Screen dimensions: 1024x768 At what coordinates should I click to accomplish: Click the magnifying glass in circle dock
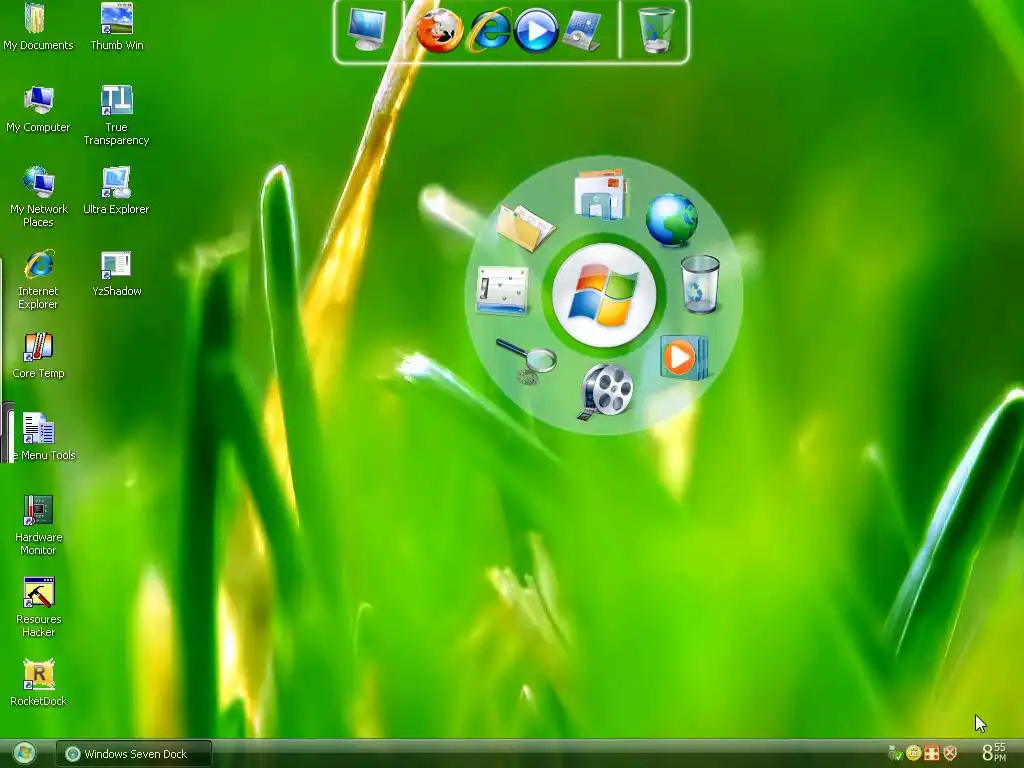tap(526, 360)
